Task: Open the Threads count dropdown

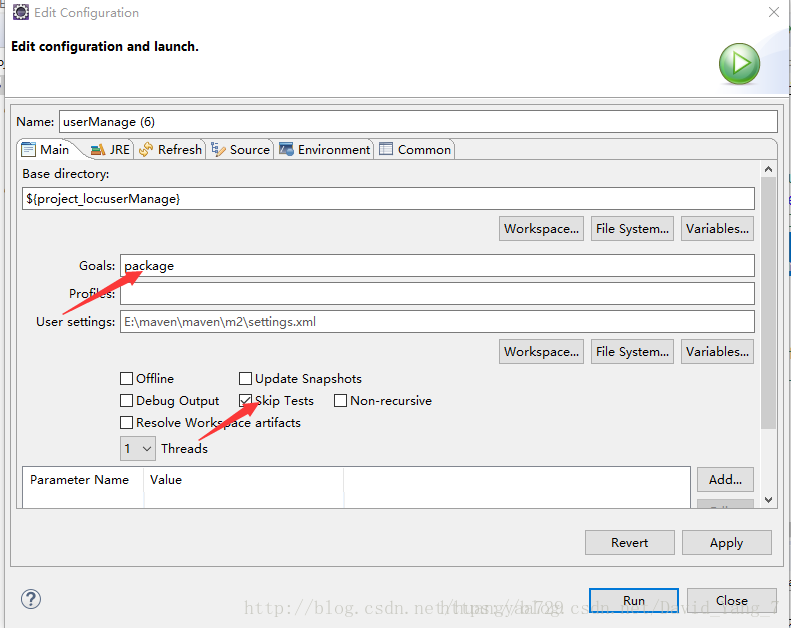Action: 138,448
